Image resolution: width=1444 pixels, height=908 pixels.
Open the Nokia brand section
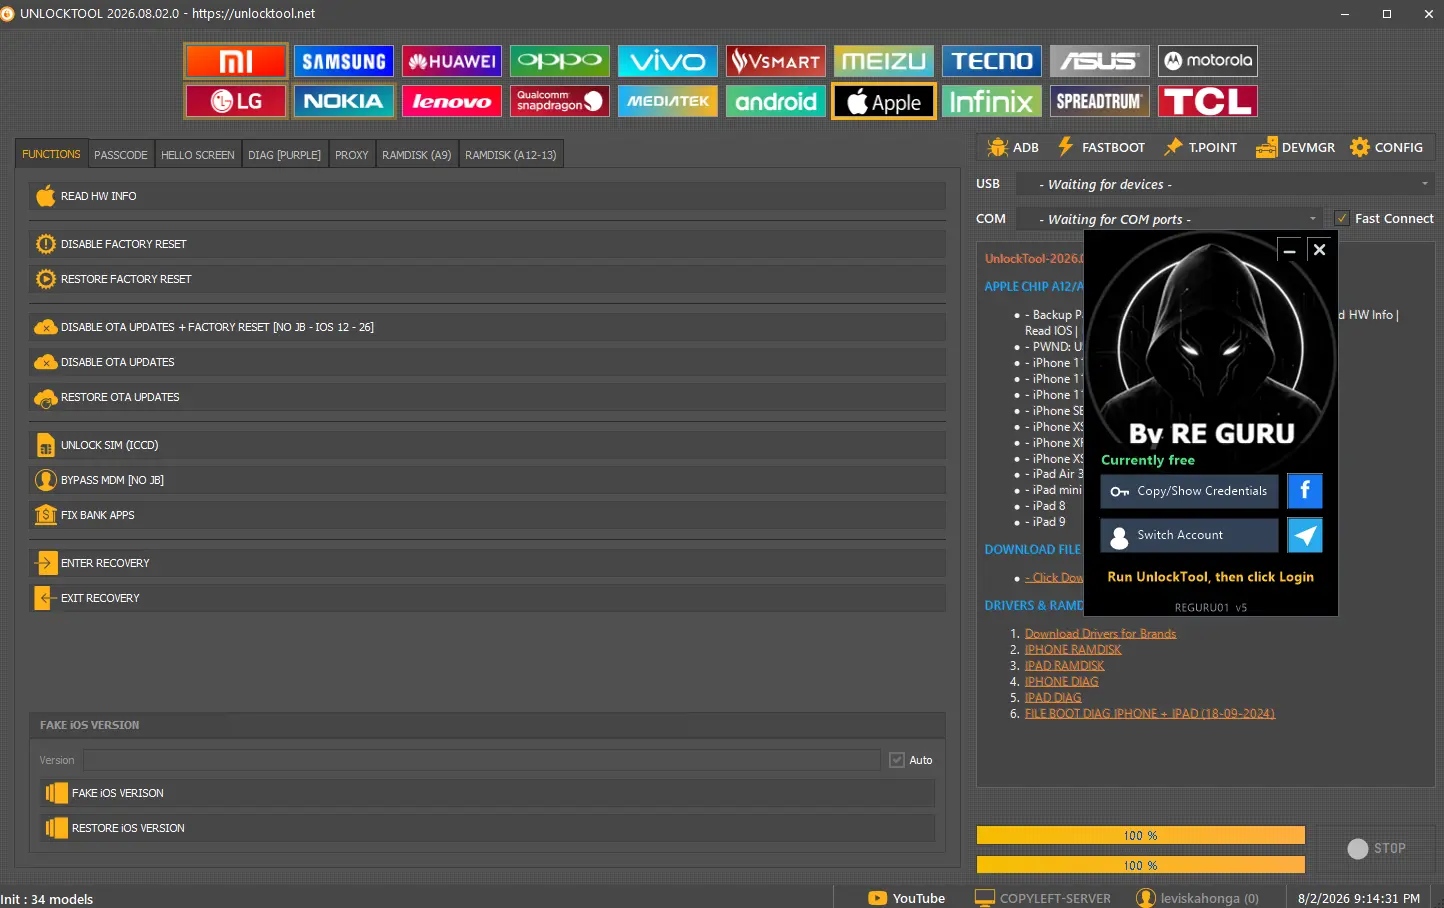(x=344, y=101)
